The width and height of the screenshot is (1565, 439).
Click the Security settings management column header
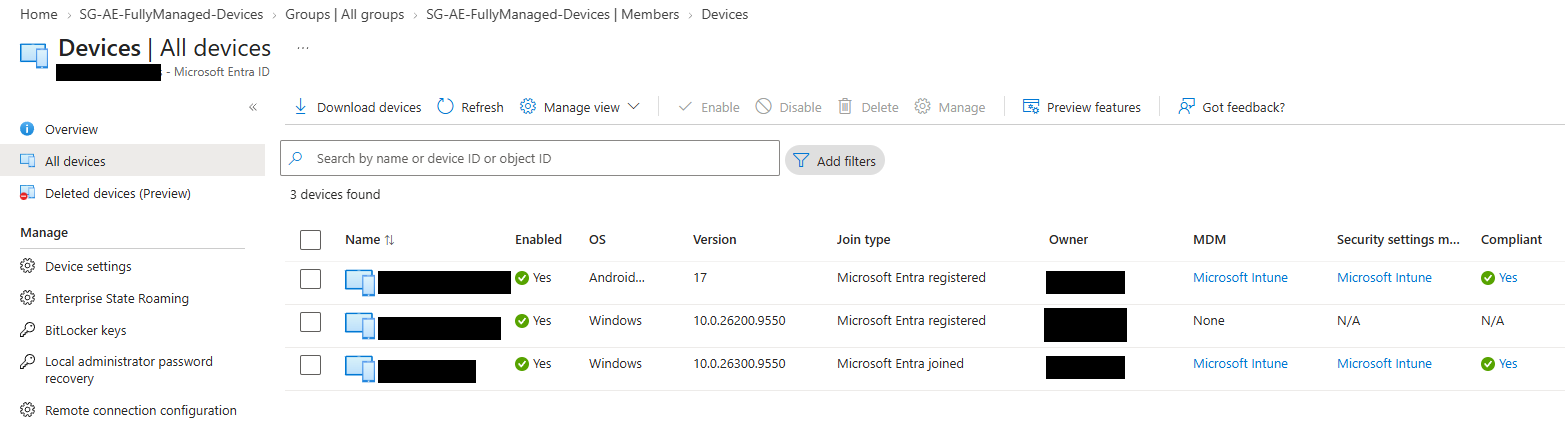[x=1398, y=240]
